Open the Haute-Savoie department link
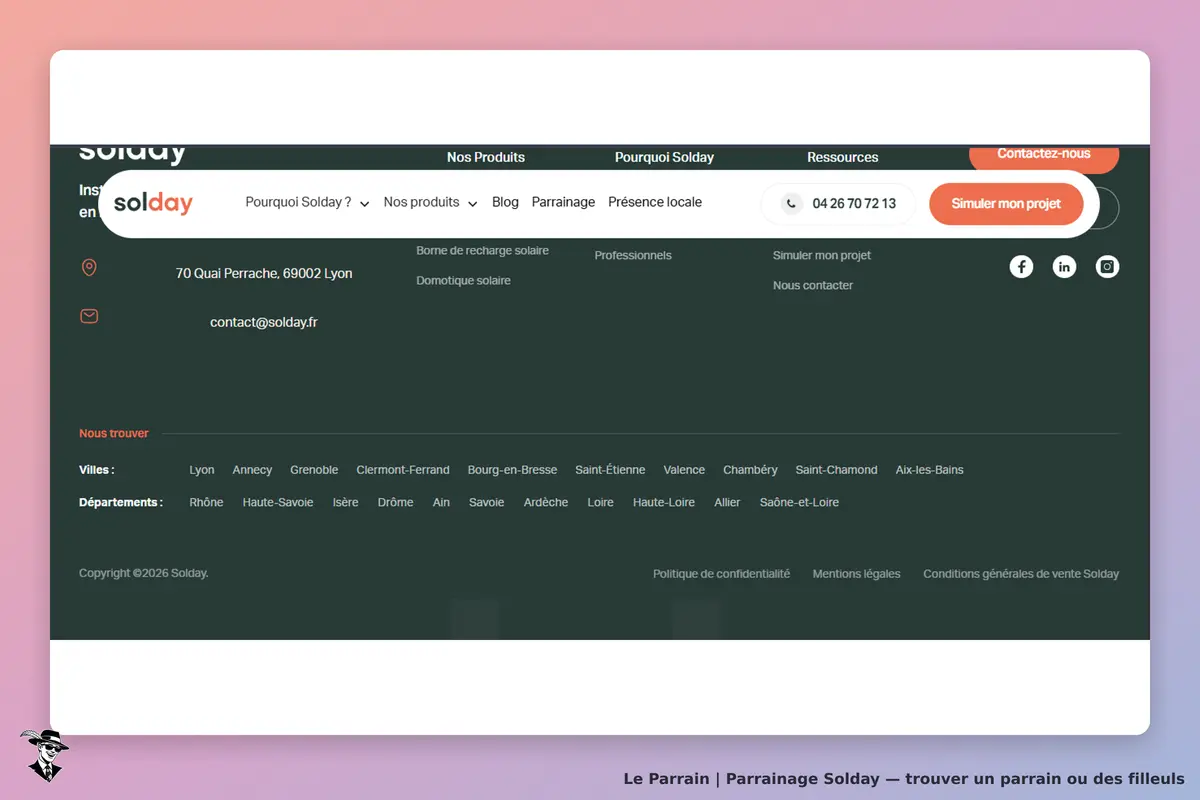This screenshot has width=1200, height=800. (x=278, y=503)
